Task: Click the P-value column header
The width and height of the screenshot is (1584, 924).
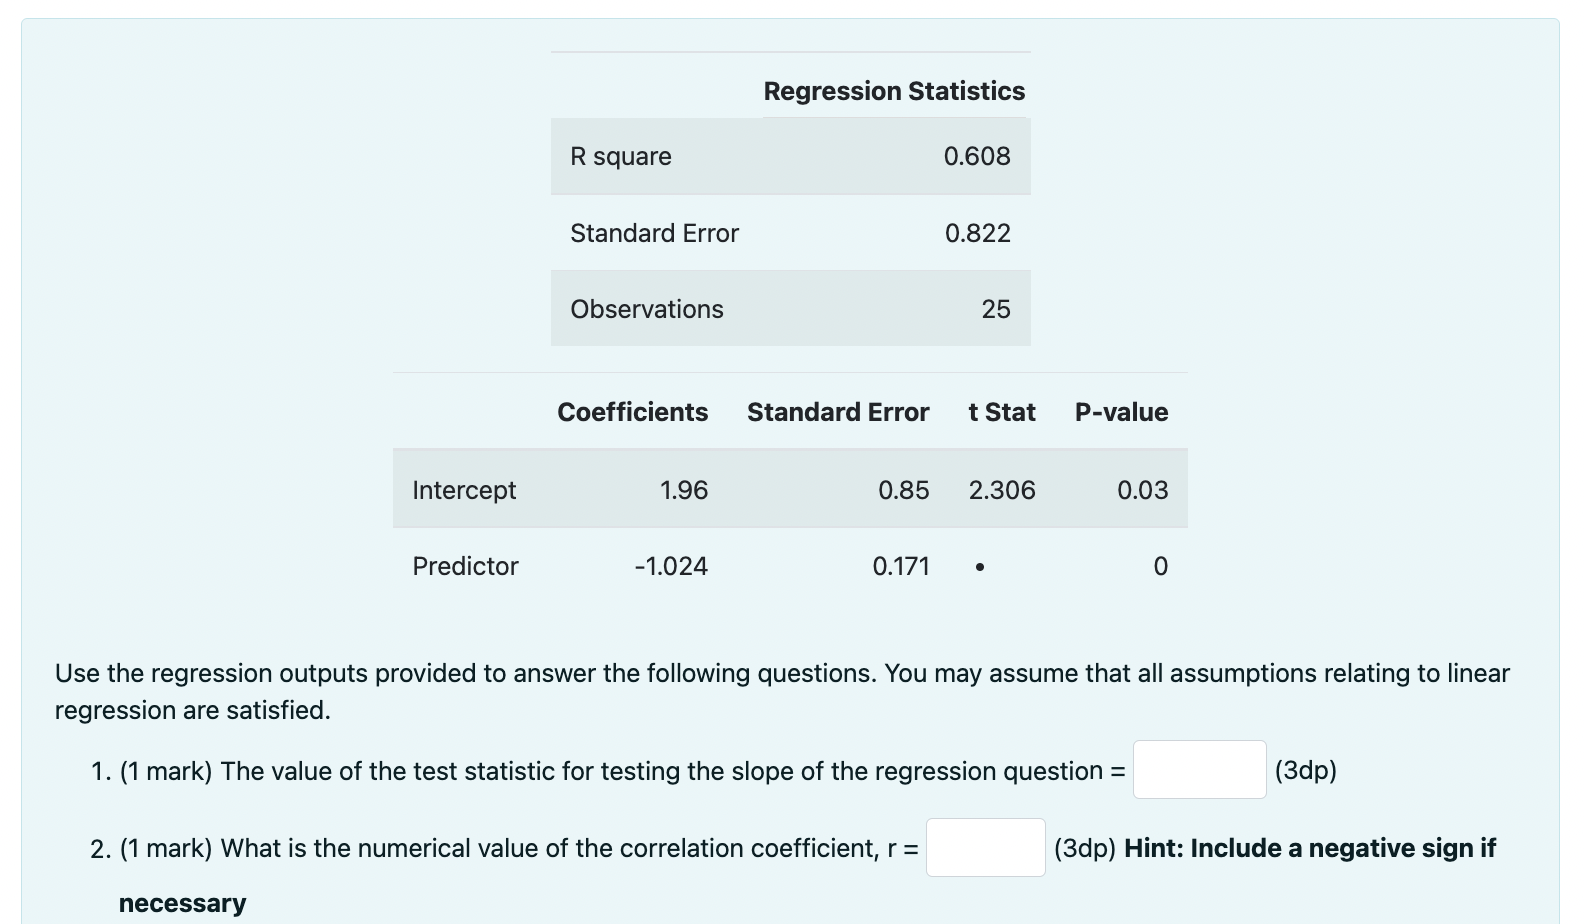Action: click(1121, 412)
